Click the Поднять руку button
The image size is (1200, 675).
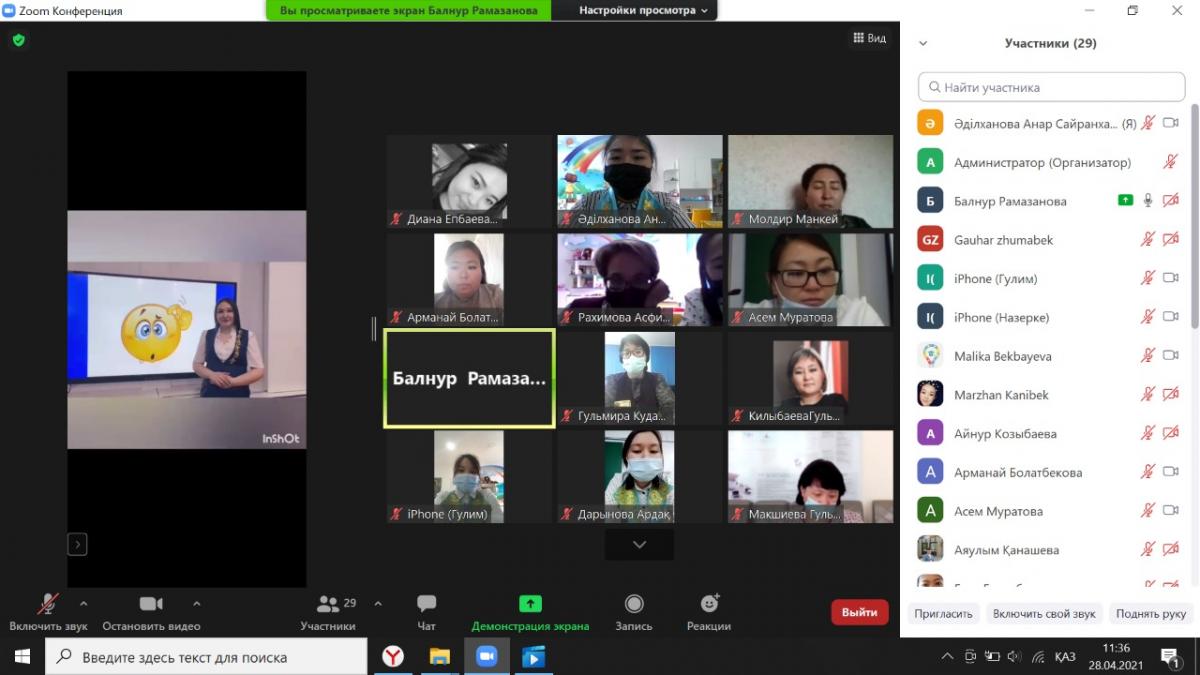1151,614
